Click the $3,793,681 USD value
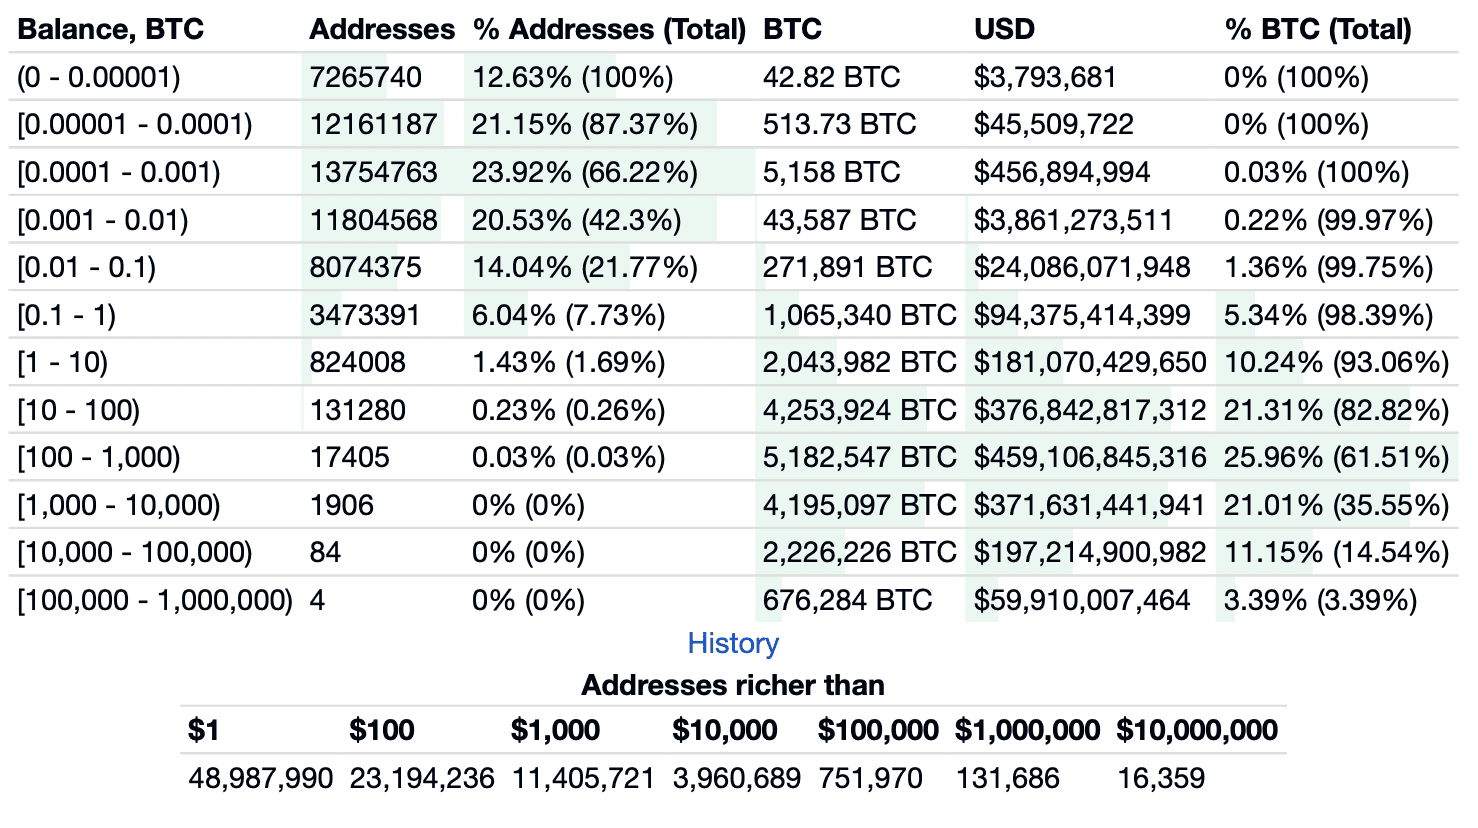 pos(1045,77)
